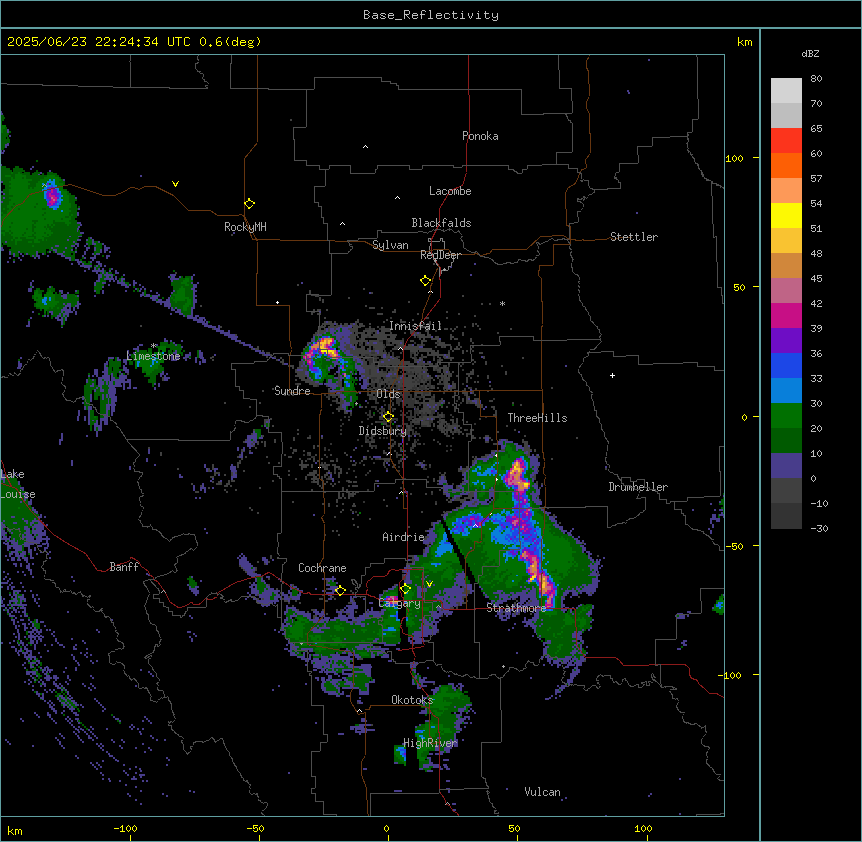
Task: Select the Lacombe city label
Action: pos(450,191)
